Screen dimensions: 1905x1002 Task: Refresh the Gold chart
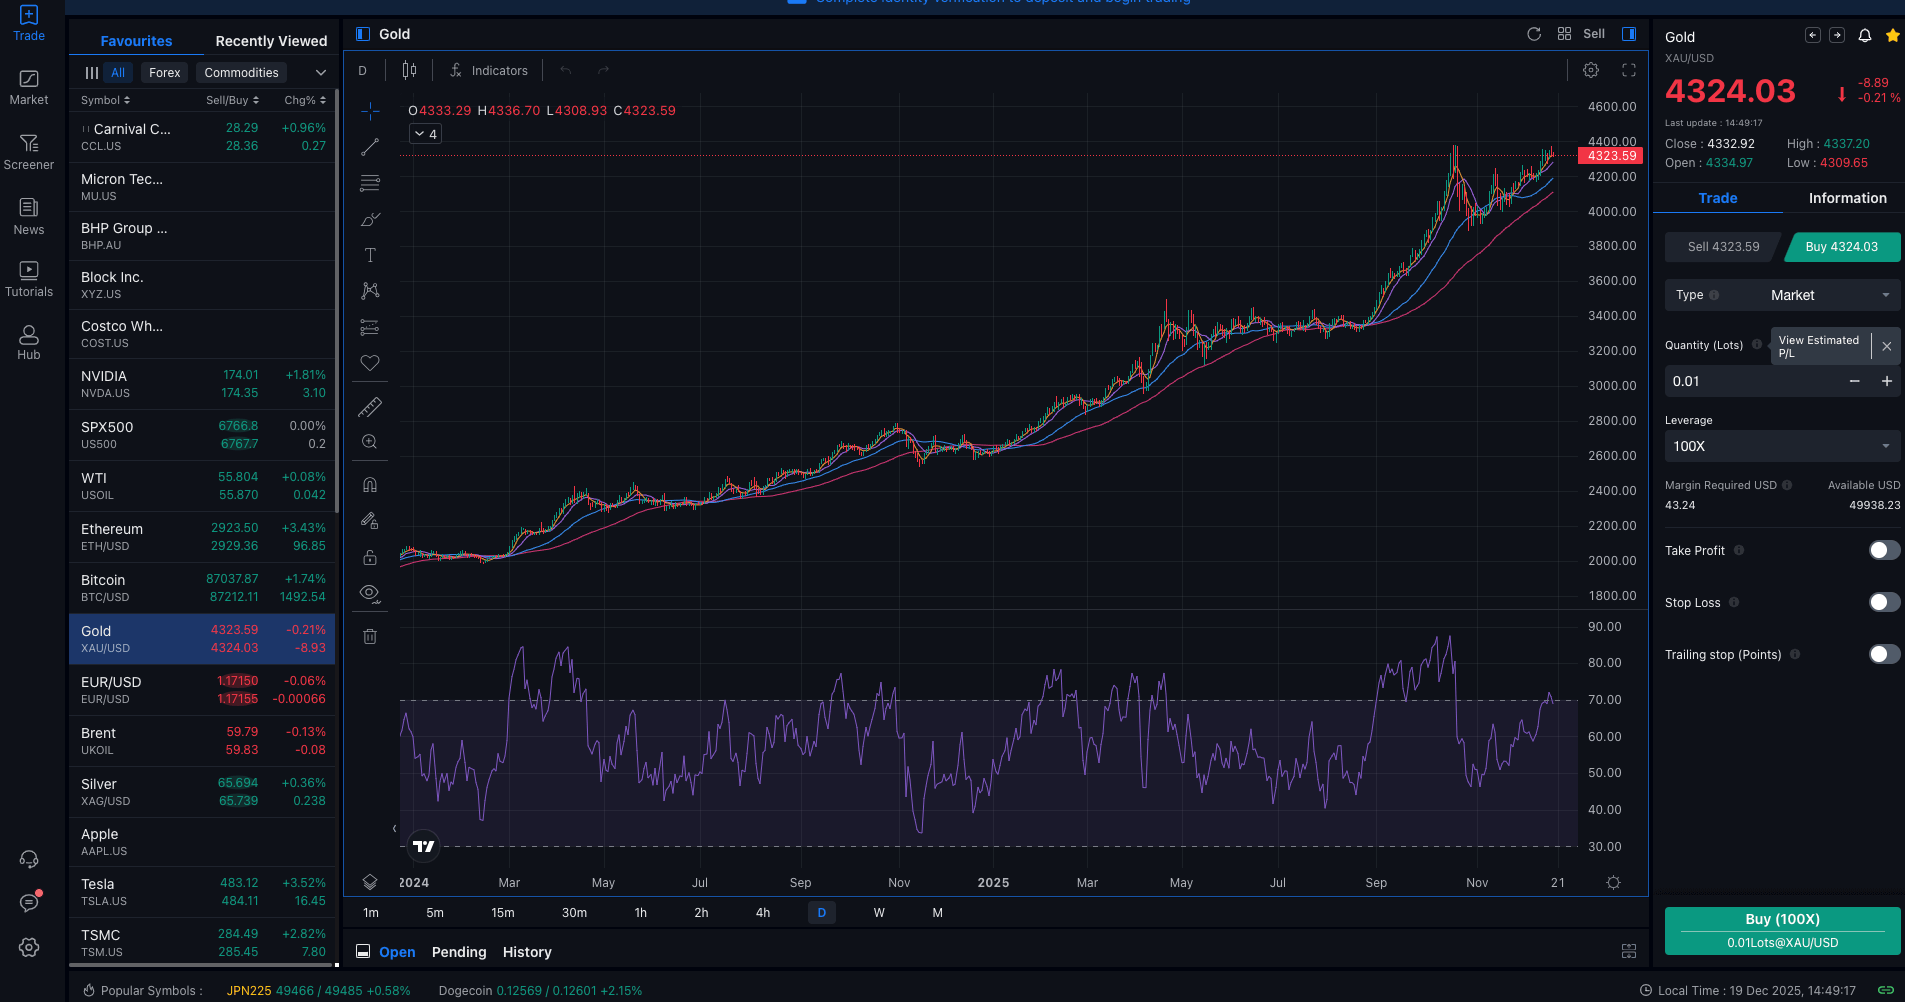1534,34
